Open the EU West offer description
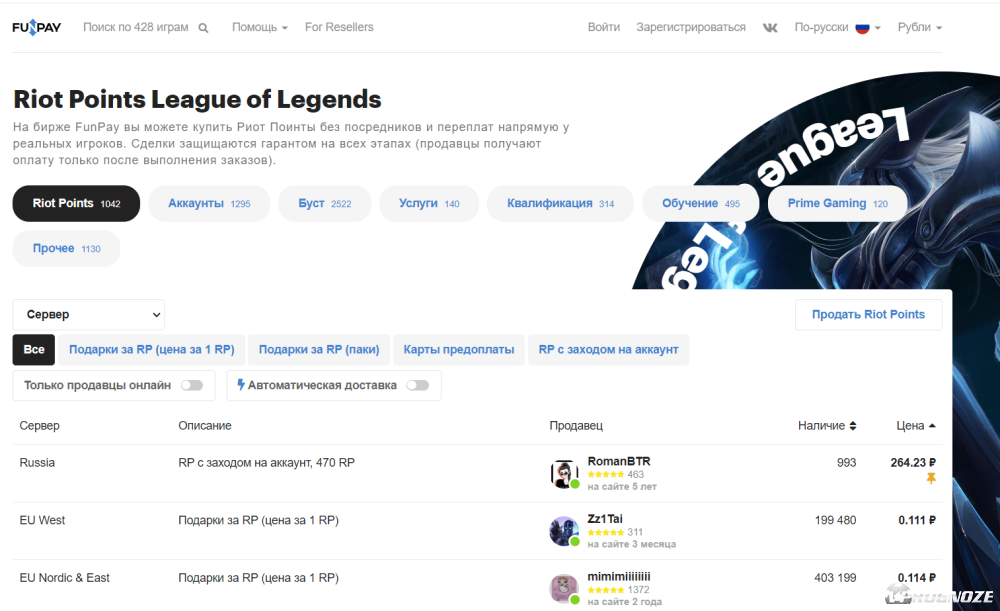The width and height of the screenshot is (1000, 611). point(258,520)
